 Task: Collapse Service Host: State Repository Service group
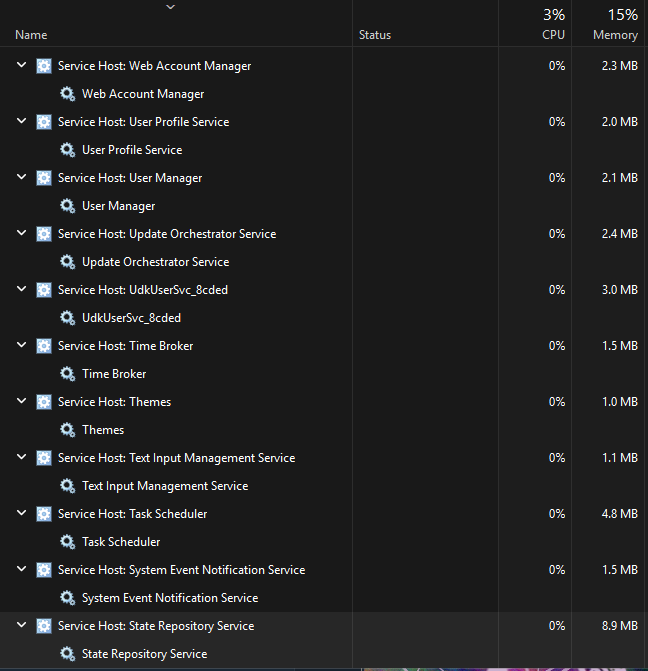[21, 626]
